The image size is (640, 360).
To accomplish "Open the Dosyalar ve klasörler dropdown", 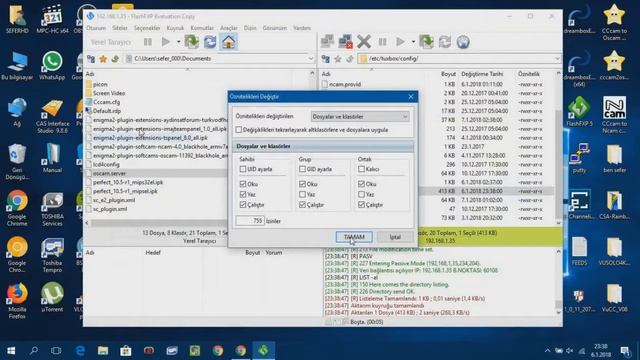I will point(360,117).
